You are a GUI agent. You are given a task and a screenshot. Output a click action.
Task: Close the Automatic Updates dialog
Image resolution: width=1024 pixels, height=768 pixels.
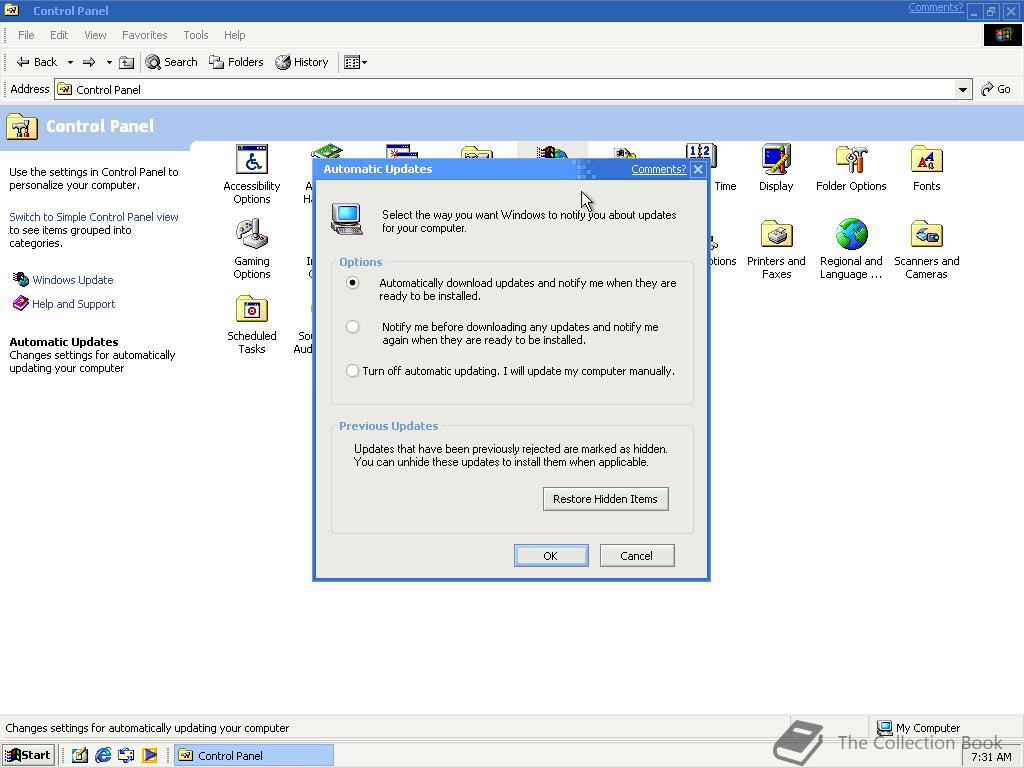pos(698,169)
